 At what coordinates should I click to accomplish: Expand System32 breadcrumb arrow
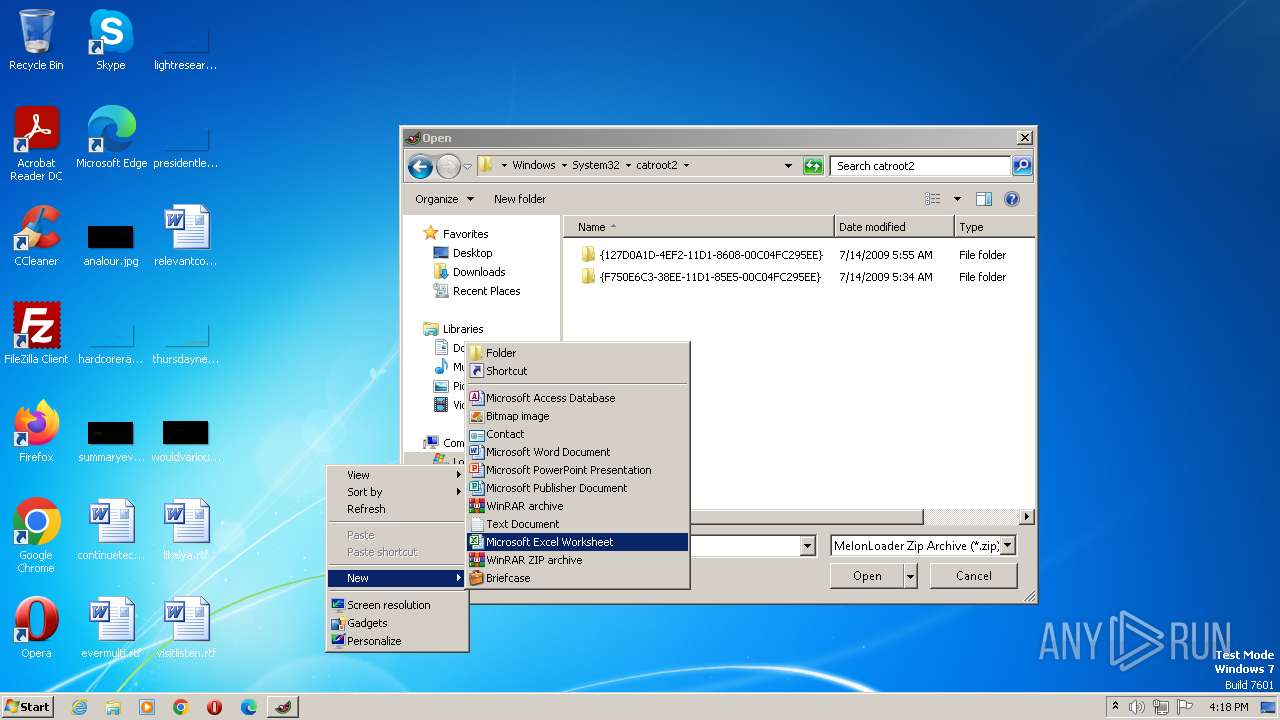click(626, 166)
